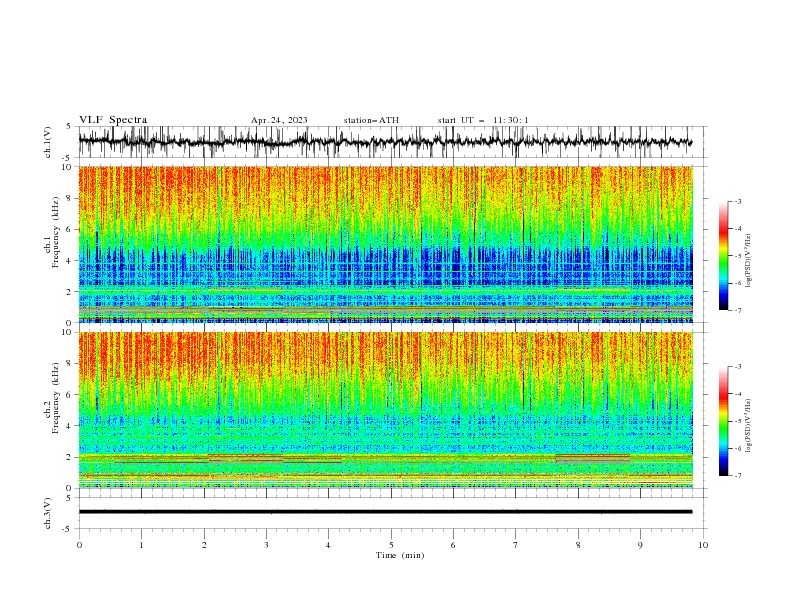
Task: Click time axis tick label "5"
Action: point(391,545)
